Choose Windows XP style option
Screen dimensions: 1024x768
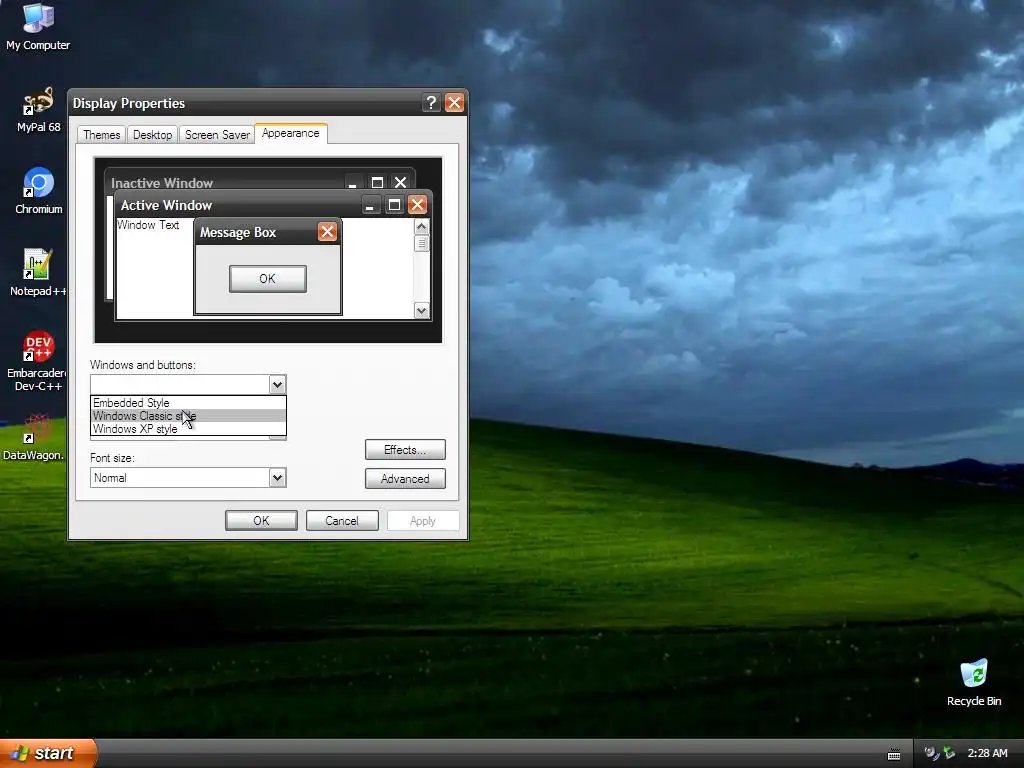pyautogui.click(x=188, y=429)
